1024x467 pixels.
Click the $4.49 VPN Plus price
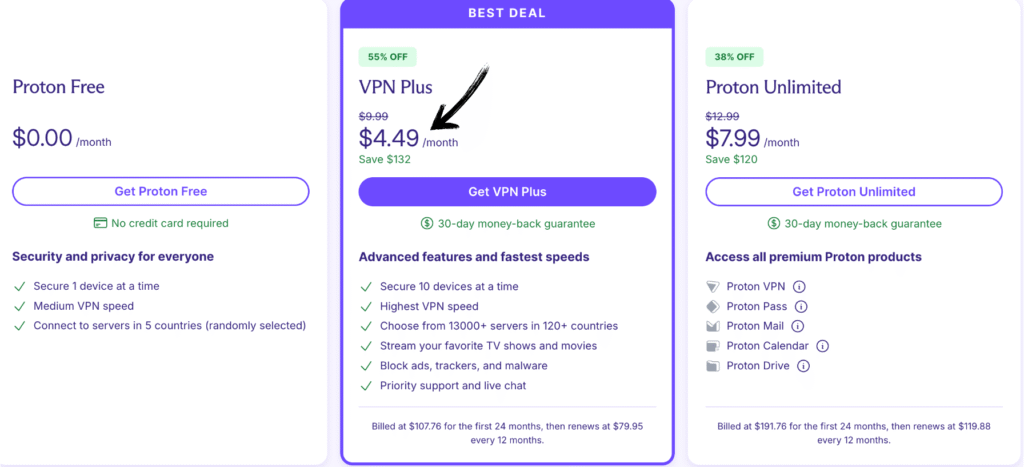(x=389, y=138)
